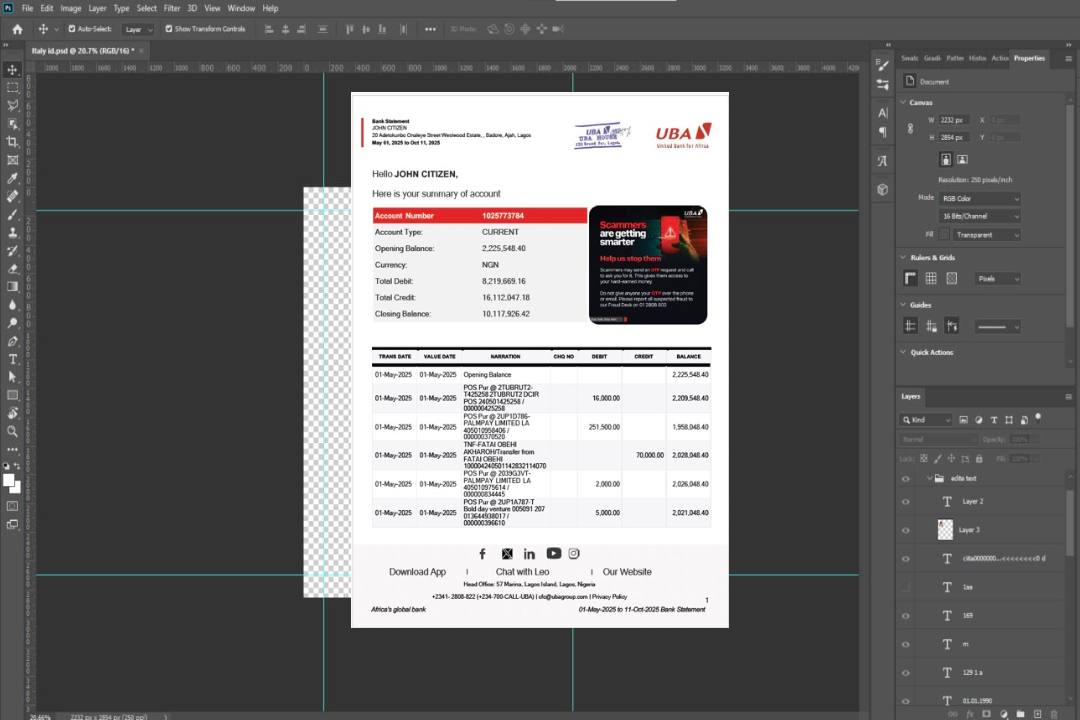This screenshot has width=1080, height=720.
Task: Select the Path Selection arrow tool
Action: point(12,377)
